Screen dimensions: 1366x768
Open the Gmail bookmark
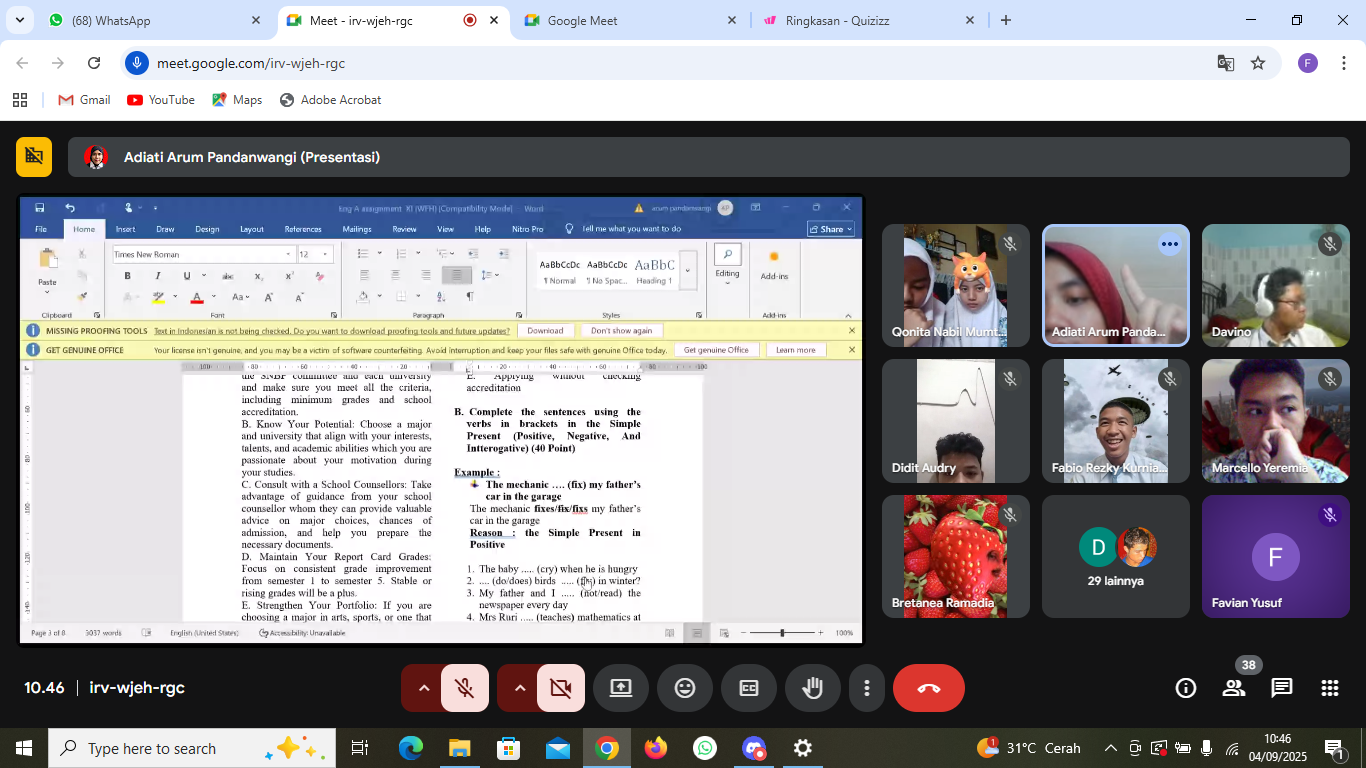tap(84, 100)
